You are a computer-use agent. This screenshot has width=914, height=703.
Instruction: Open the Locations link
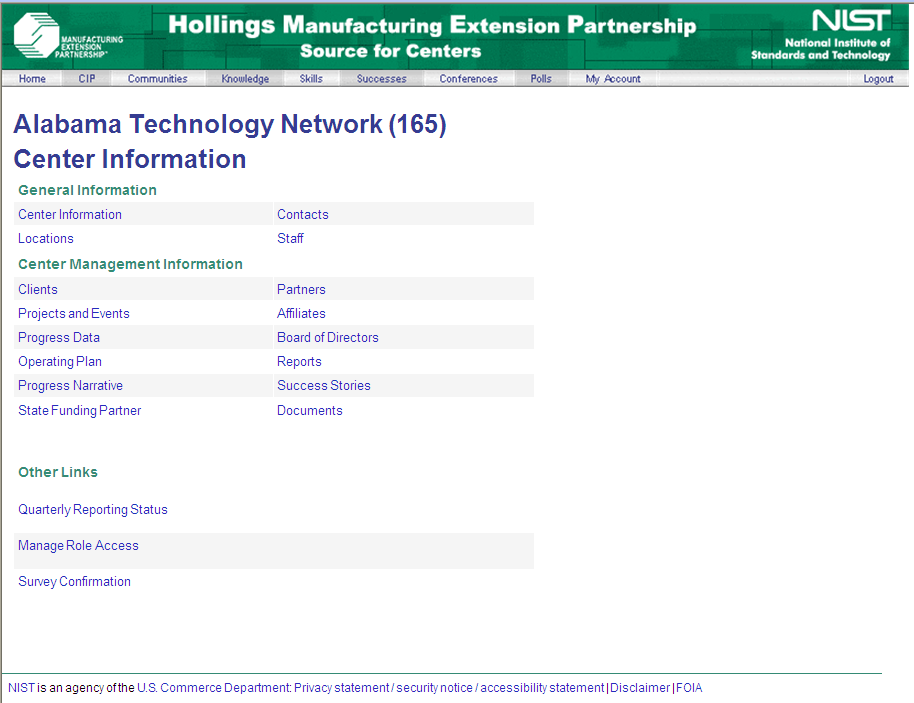pyautogui.click(x=45, y=238)
